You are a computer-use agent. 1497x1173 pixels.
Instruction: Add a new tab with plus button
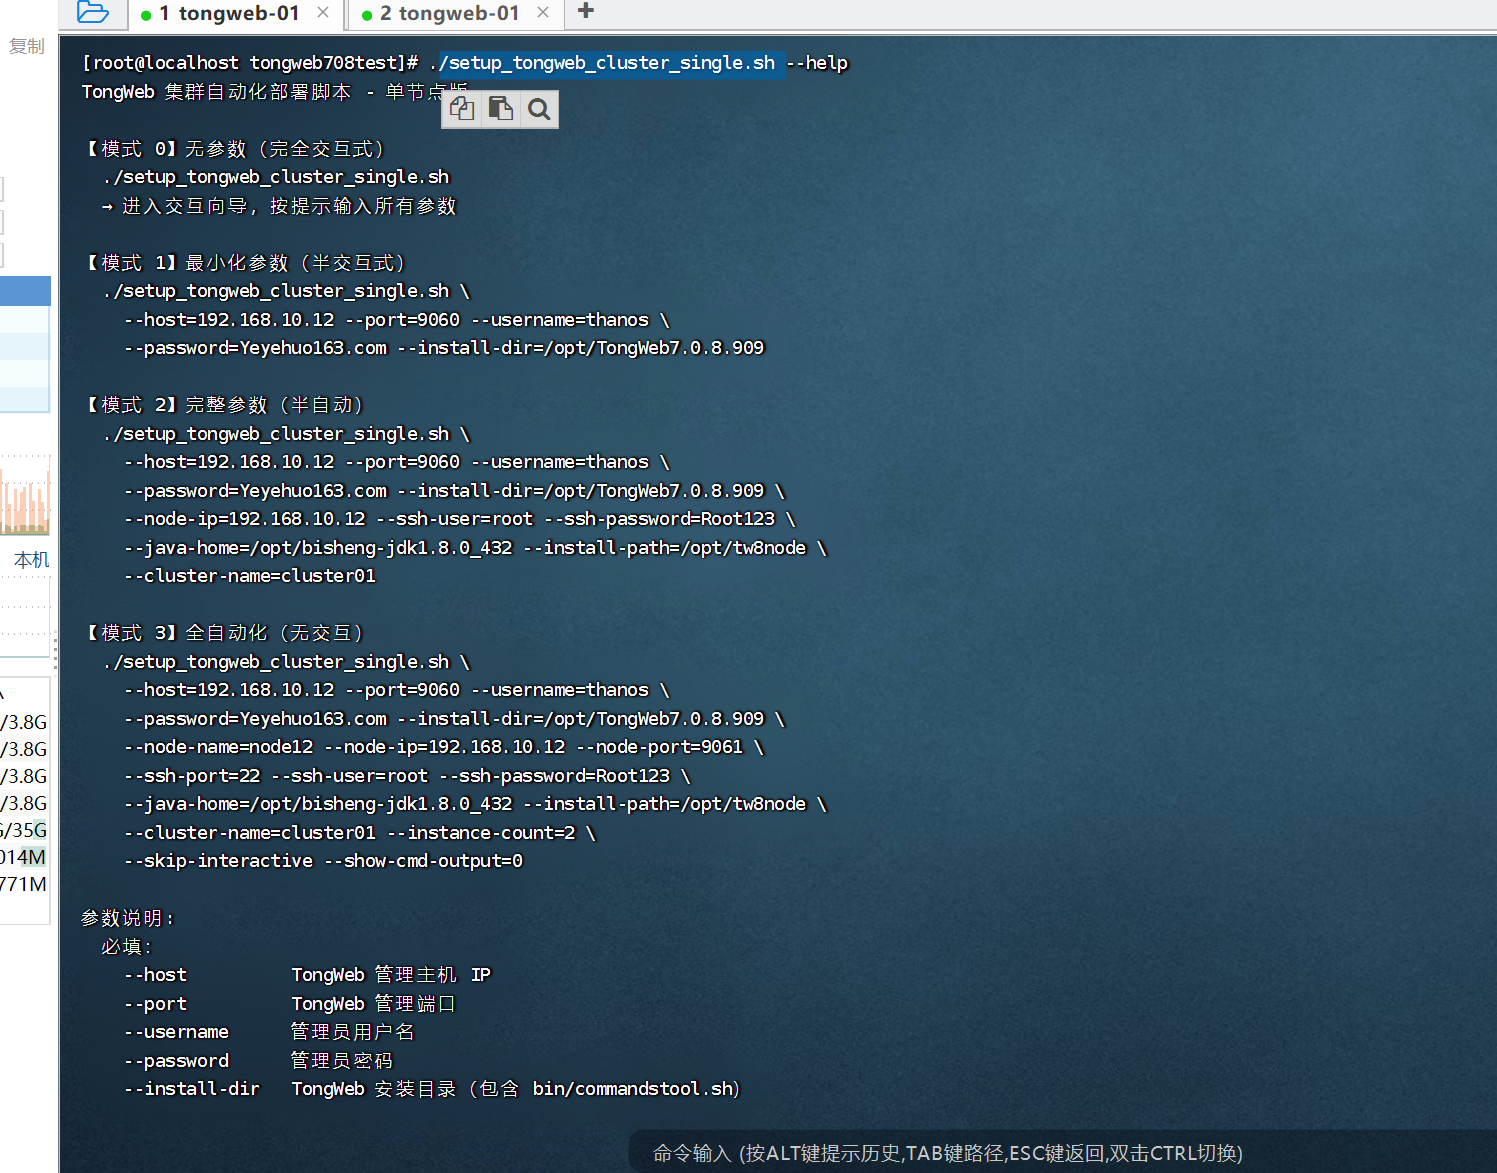point(586,11)
